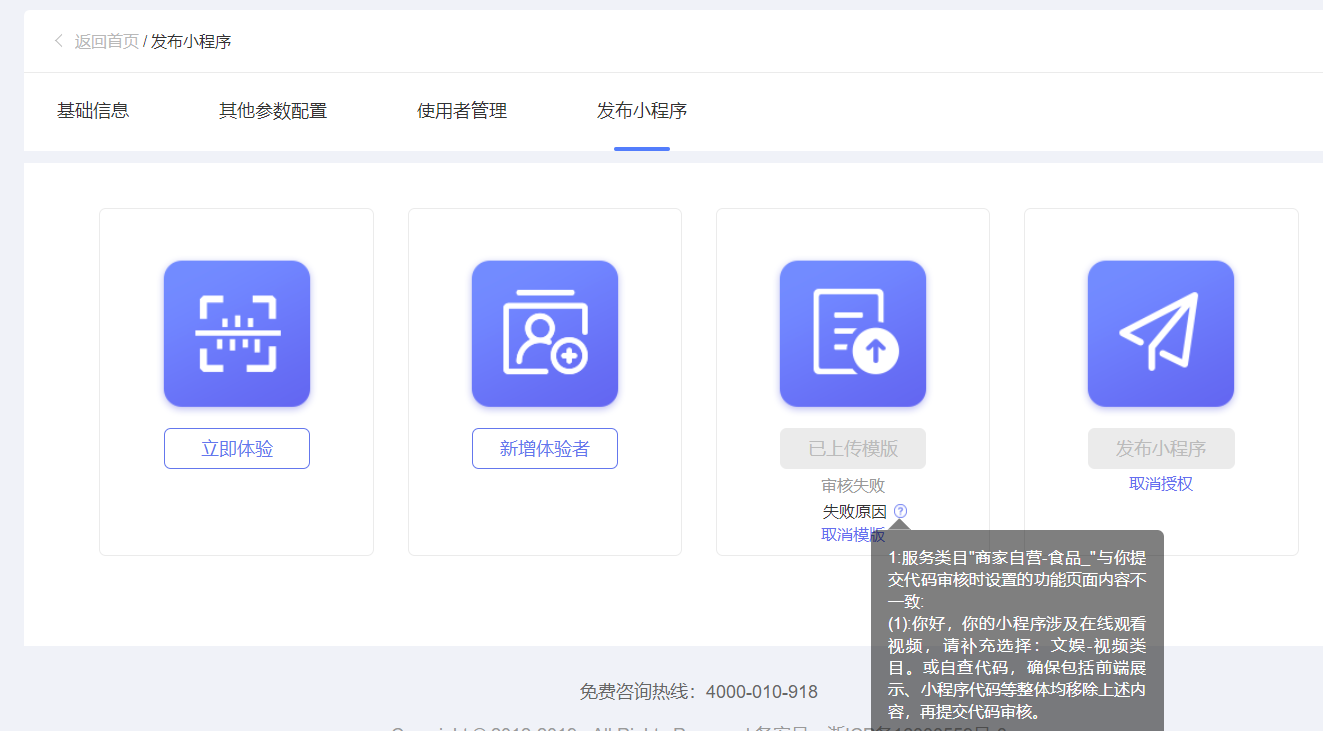
Task: Go back via 返回首页 link
Action: click(107, 41)
